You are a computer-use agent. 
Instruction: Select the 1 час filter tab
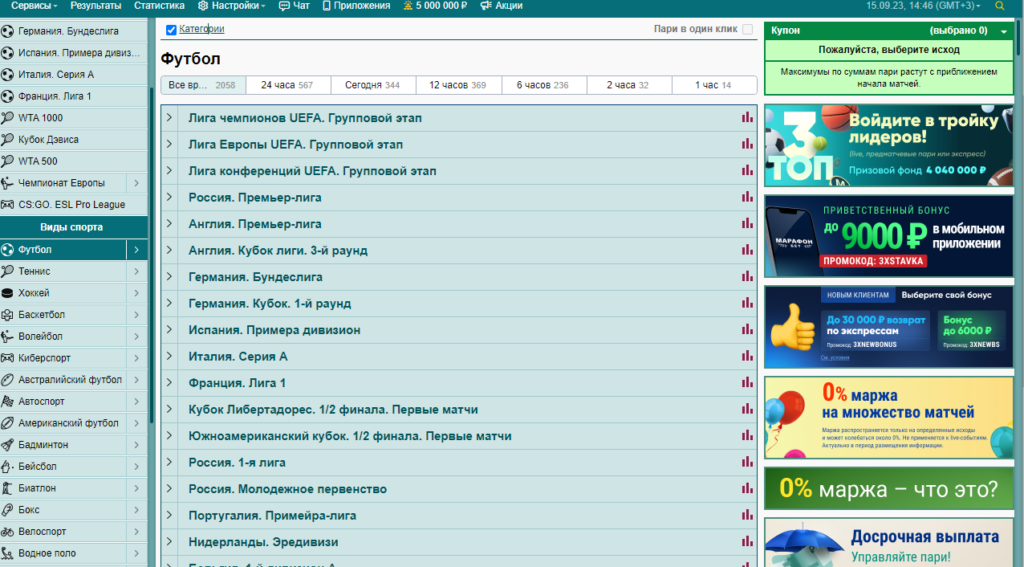pyautogui.click(x=713, y=85)
